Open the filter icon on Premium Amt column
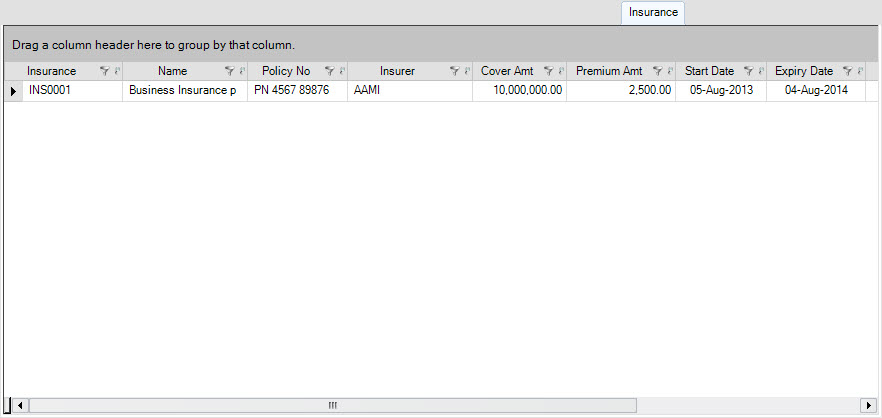This screenshot has width=882, height=418. (657, 71)
